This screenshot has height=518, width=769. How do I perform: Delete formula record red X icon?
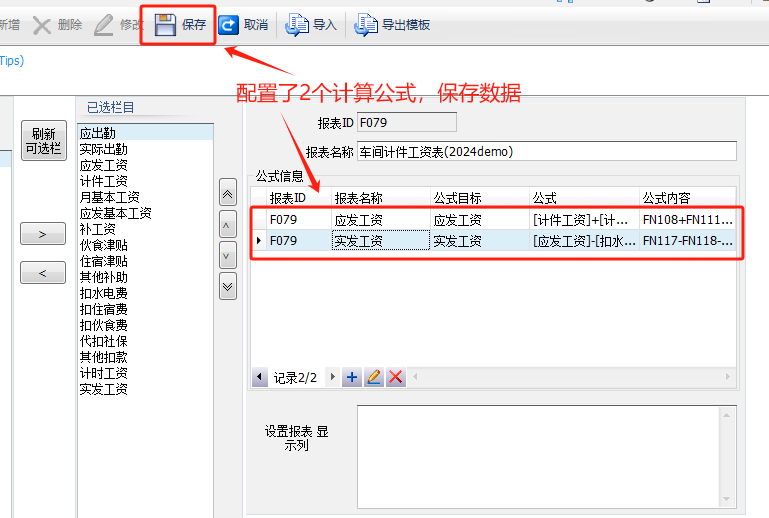coord(396,377)
